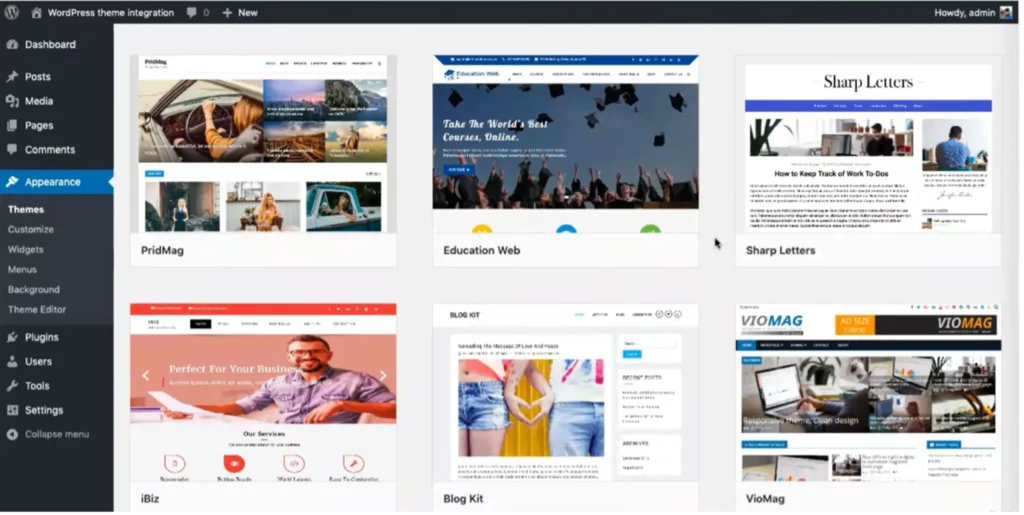This screenshot has width=1024, height=515.
Task: Click the Dashboard gauge icon
Action: click(x=12, y=44)
